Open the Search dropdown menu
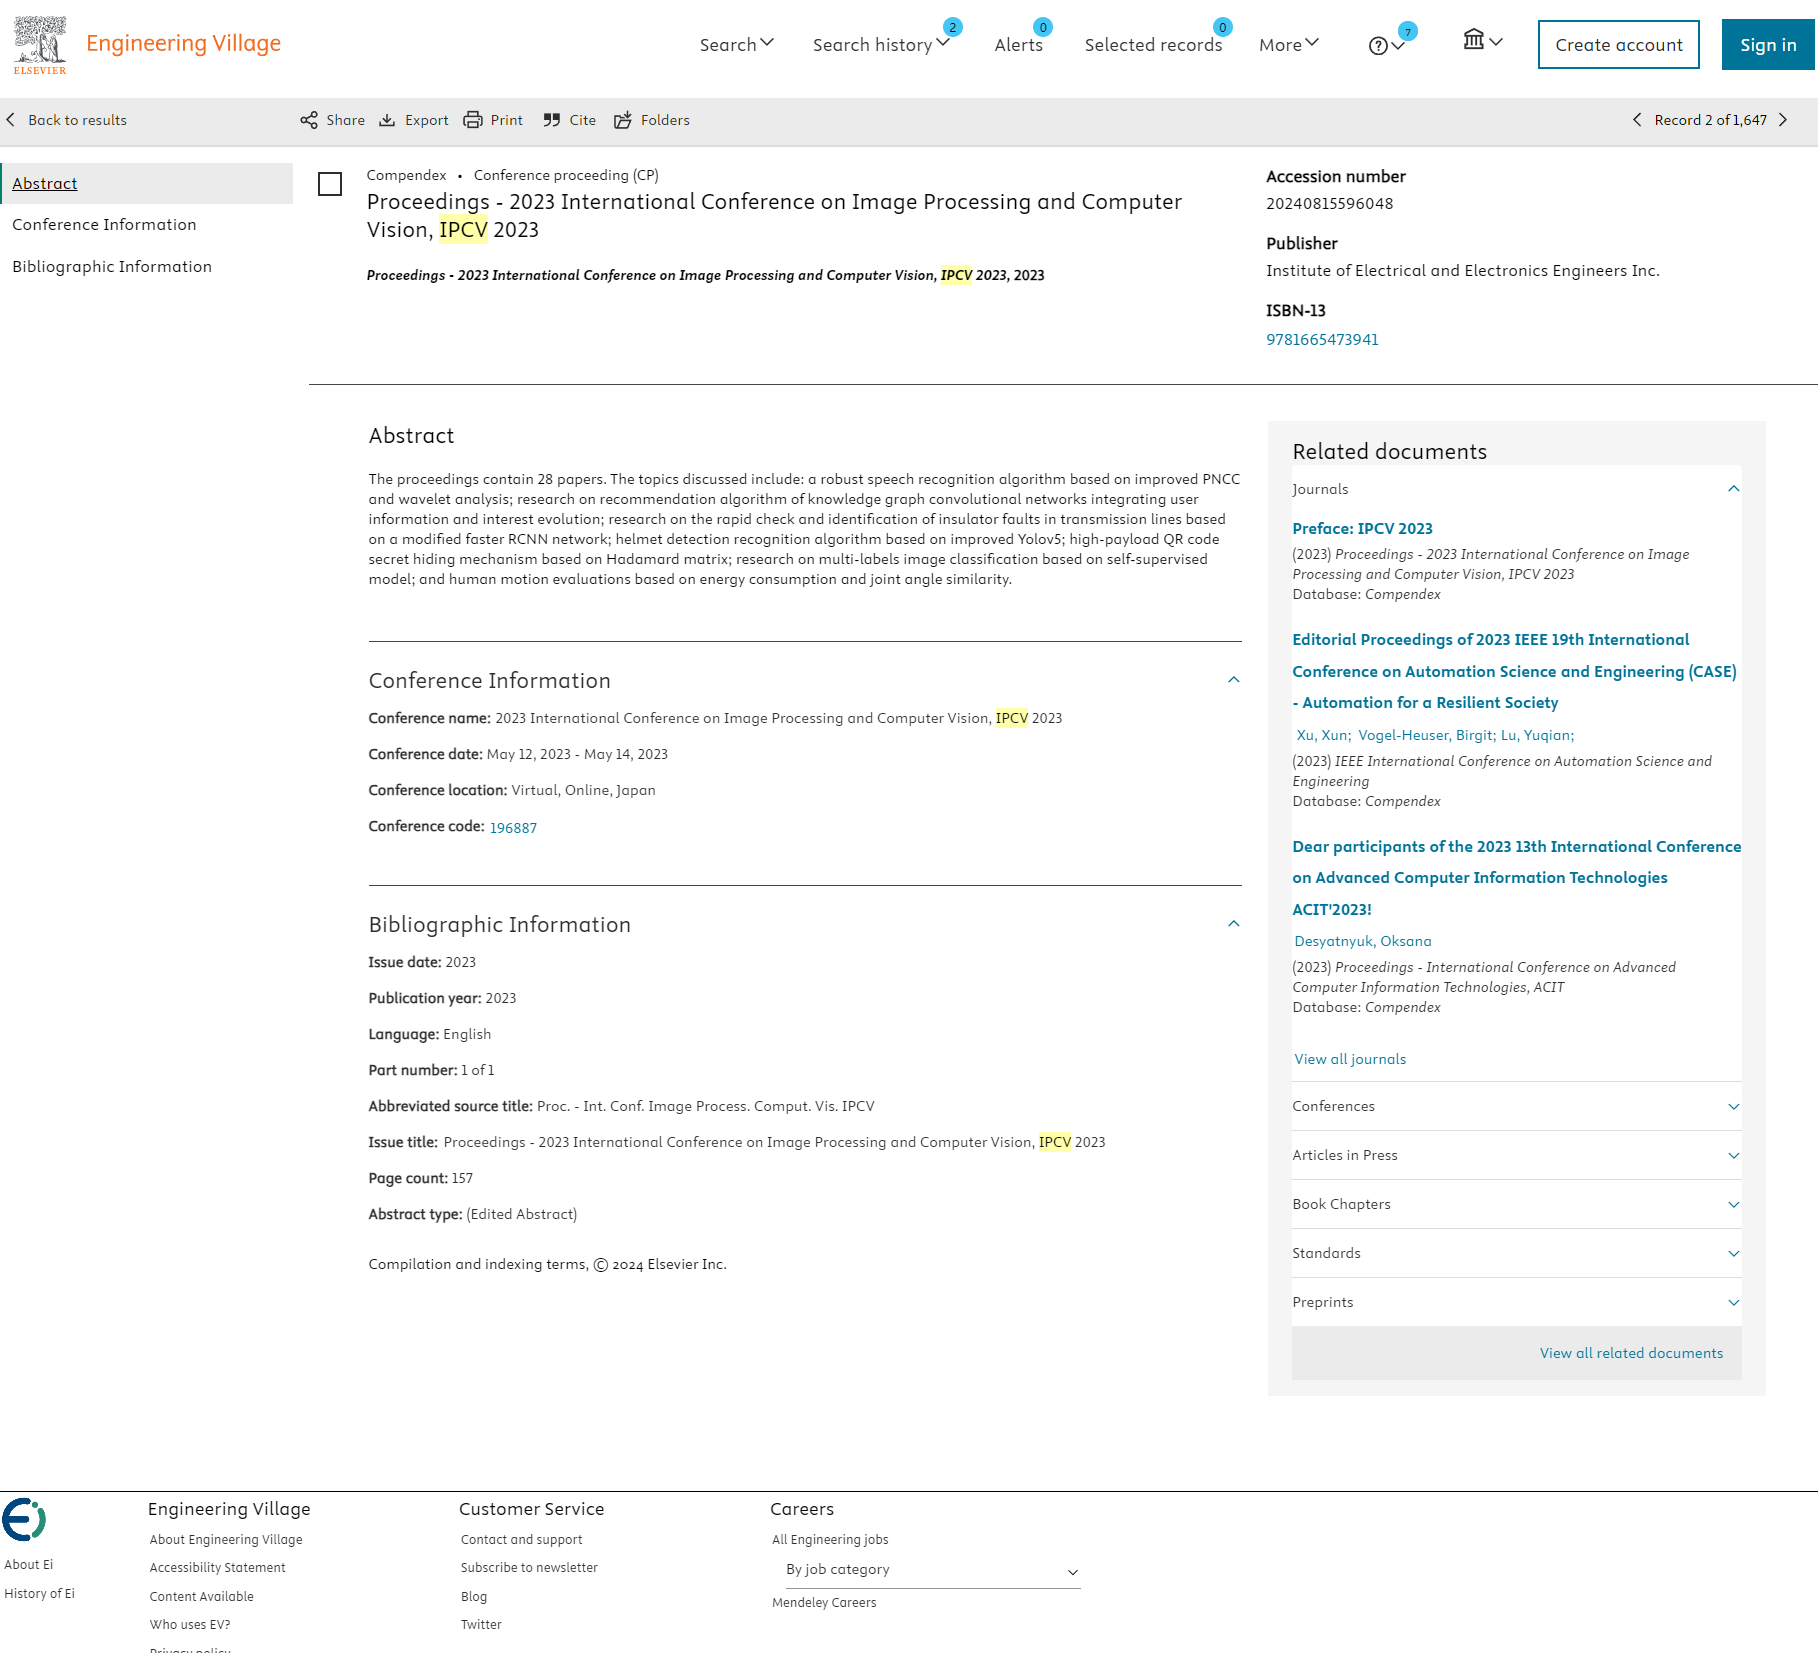The image size is (1818, 1653). [x=736, y=44]
